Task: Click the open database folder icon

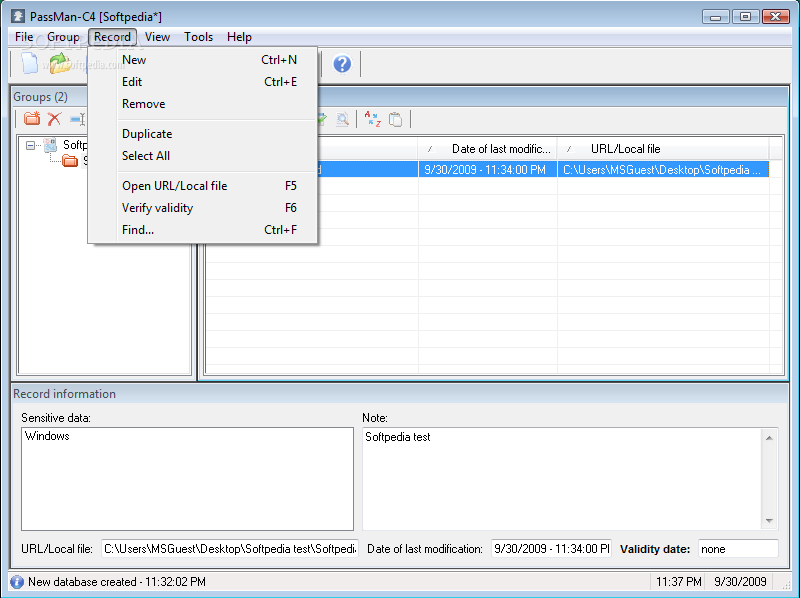Action: pyautogui.click(x=60, y=64)
